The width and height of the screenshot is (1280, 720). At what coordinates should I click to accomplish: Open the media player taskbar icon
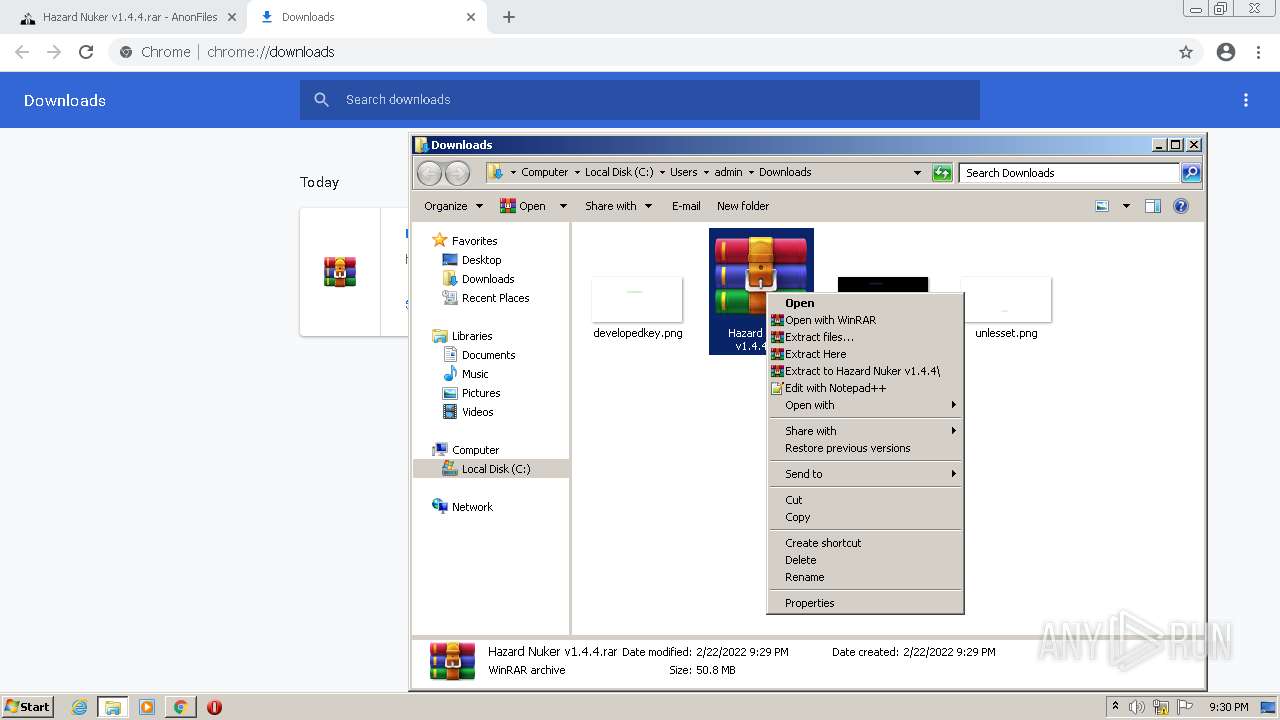coord(147,707)
